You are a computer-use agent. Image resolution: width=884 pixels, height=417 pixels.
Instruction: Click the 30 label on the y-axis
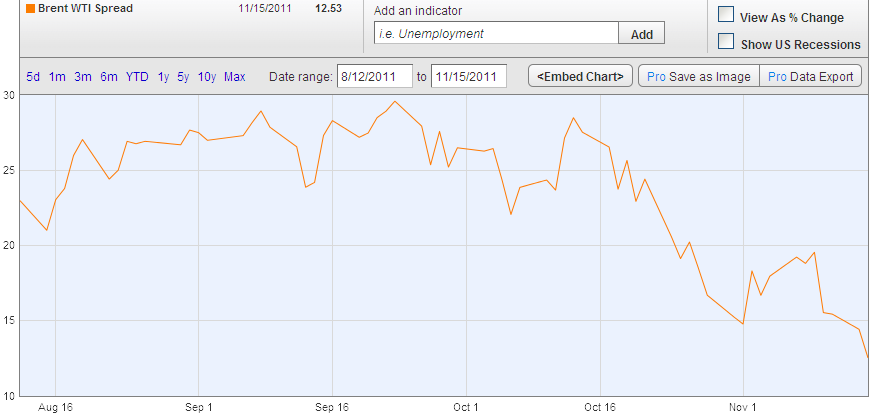tap(7, 96)
